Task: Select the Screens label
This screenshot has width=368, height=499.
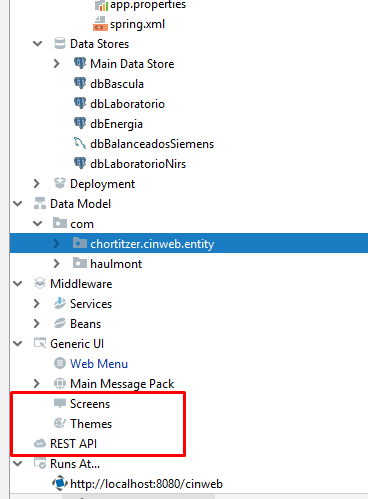Action: coord(90,404)
